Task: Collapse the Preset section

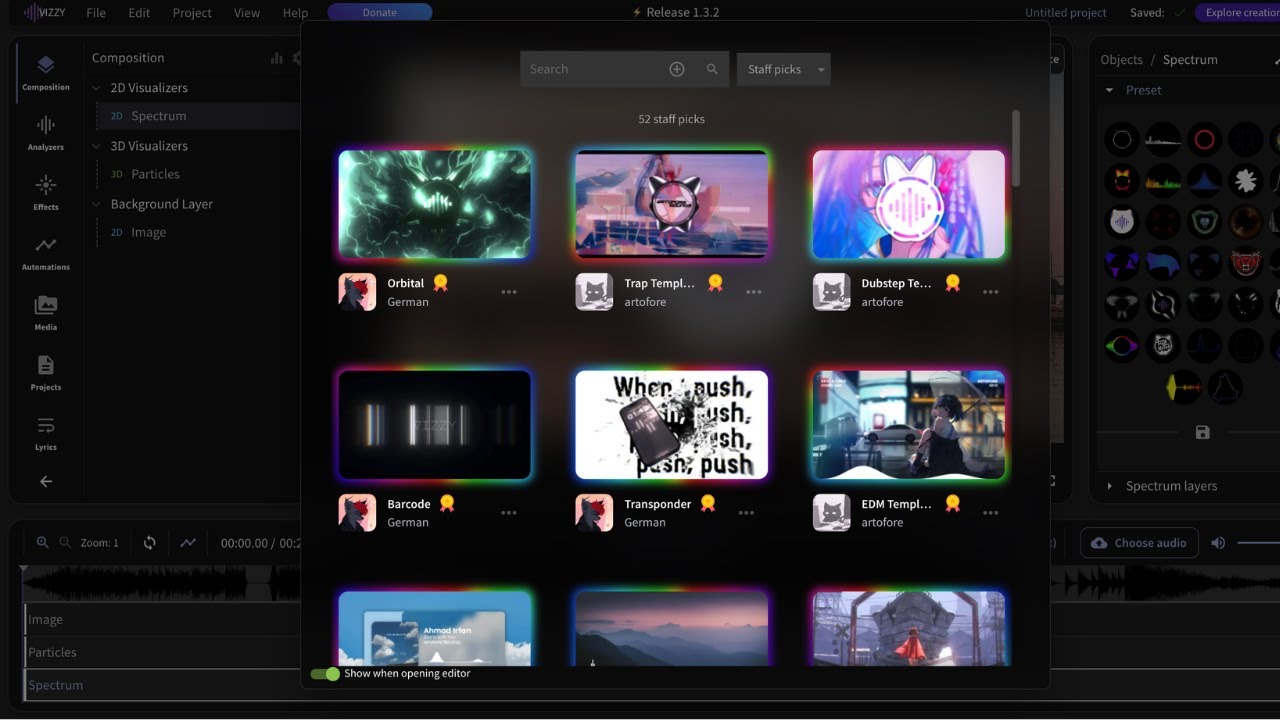Action: click(x=1109, y=90)
